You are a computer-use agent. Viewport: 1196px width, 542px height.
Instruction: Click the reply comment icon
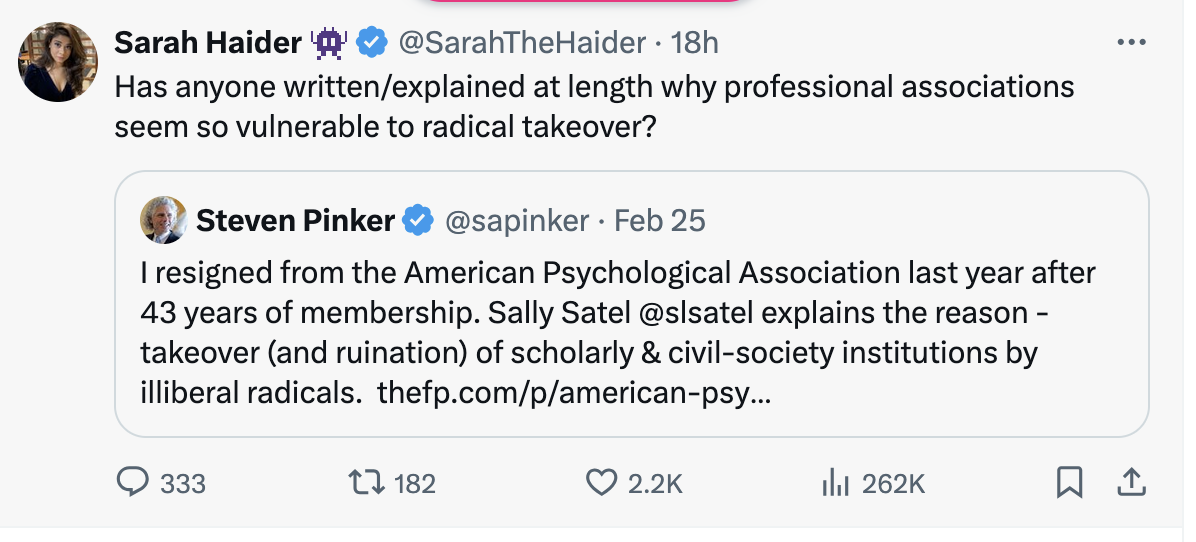point(133,483)
